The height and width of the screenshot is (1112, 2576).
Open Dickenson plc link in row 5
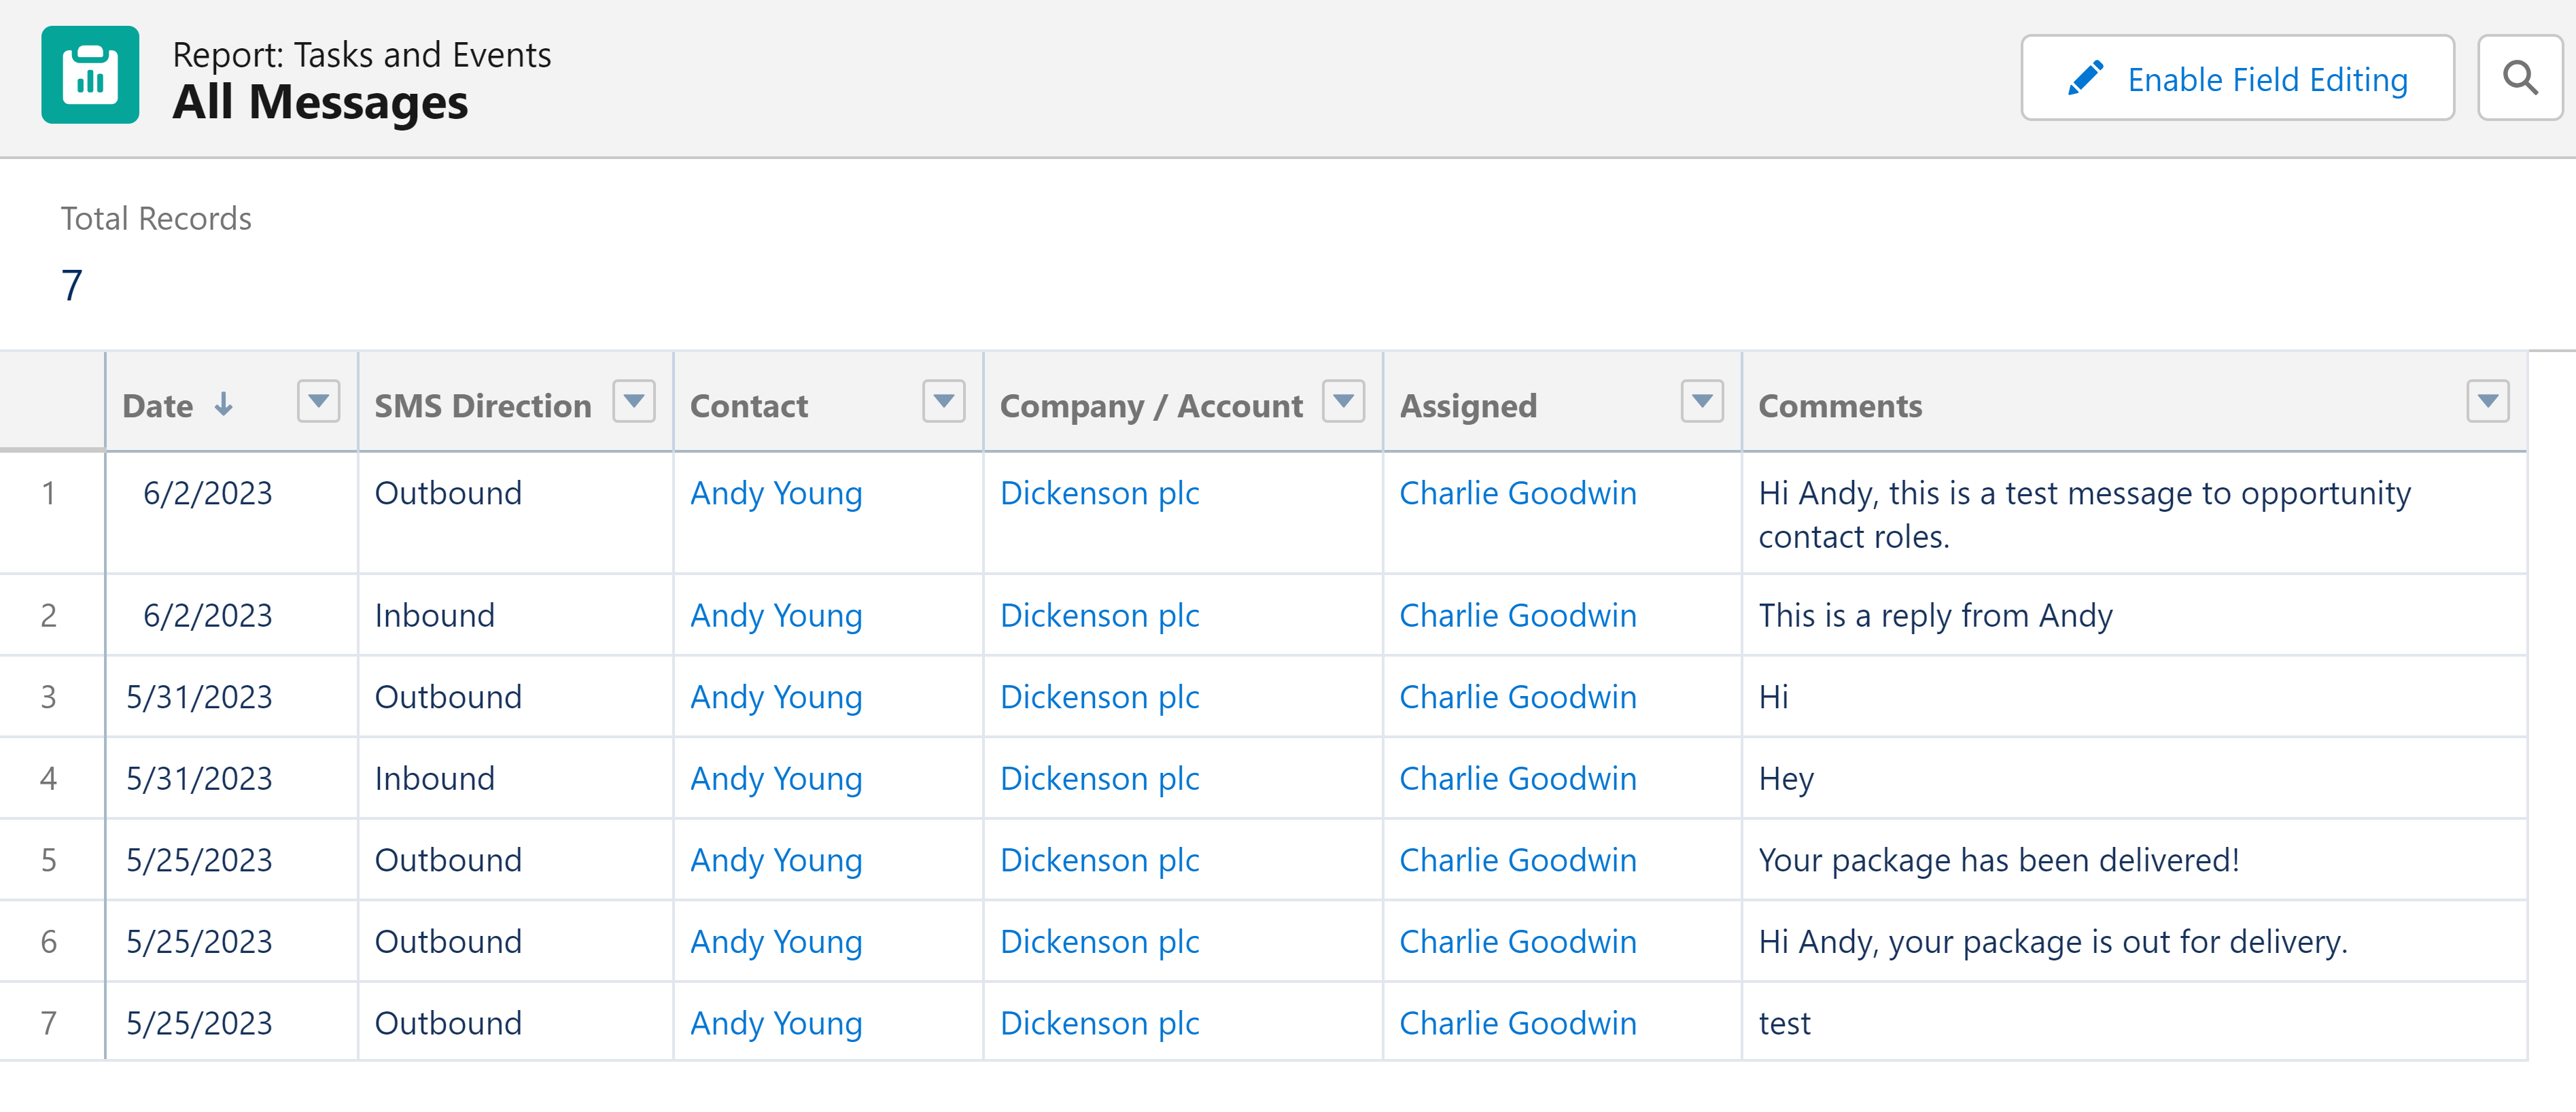[1100, 860]
